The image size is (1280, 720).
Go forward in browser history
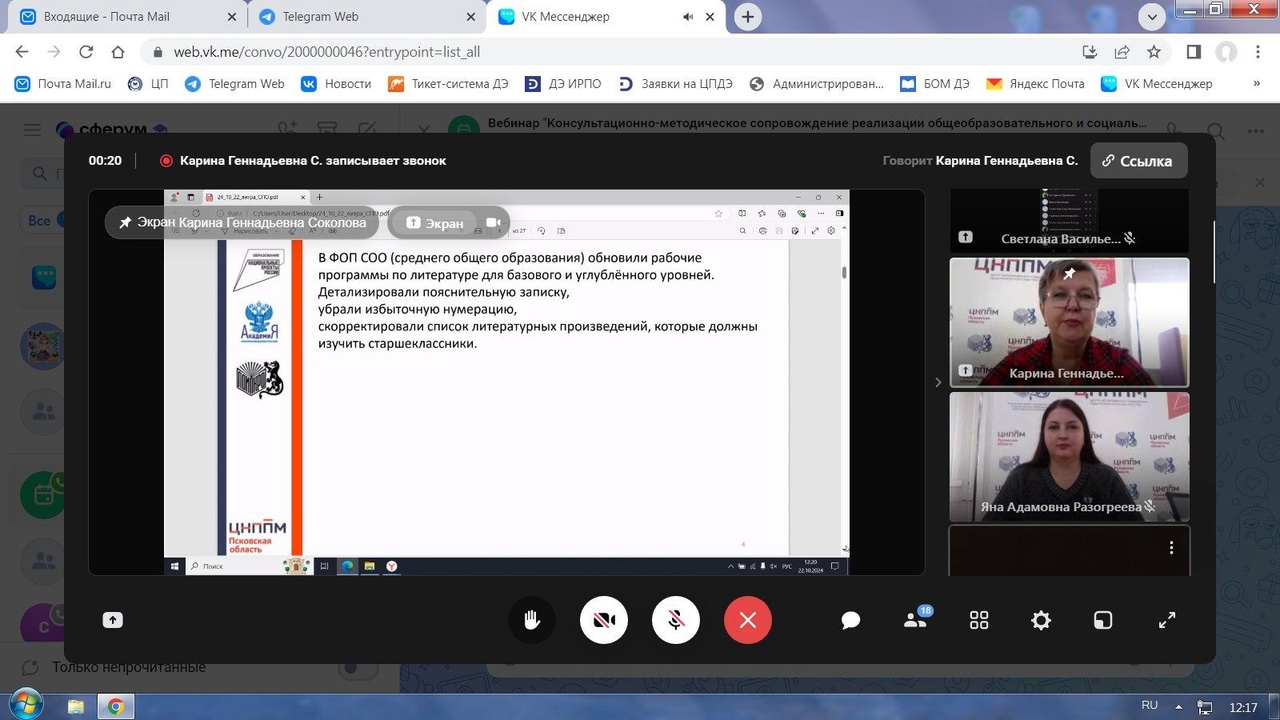[x=54, y=52]
